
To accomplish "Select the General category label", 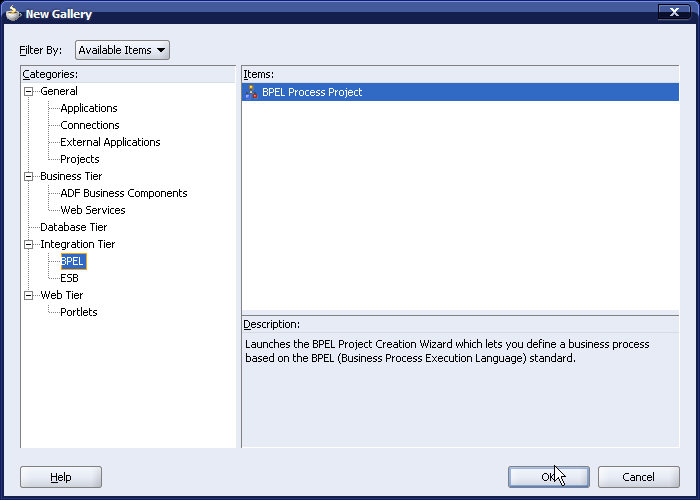I will pyautogui.click(x=58, y=92).
